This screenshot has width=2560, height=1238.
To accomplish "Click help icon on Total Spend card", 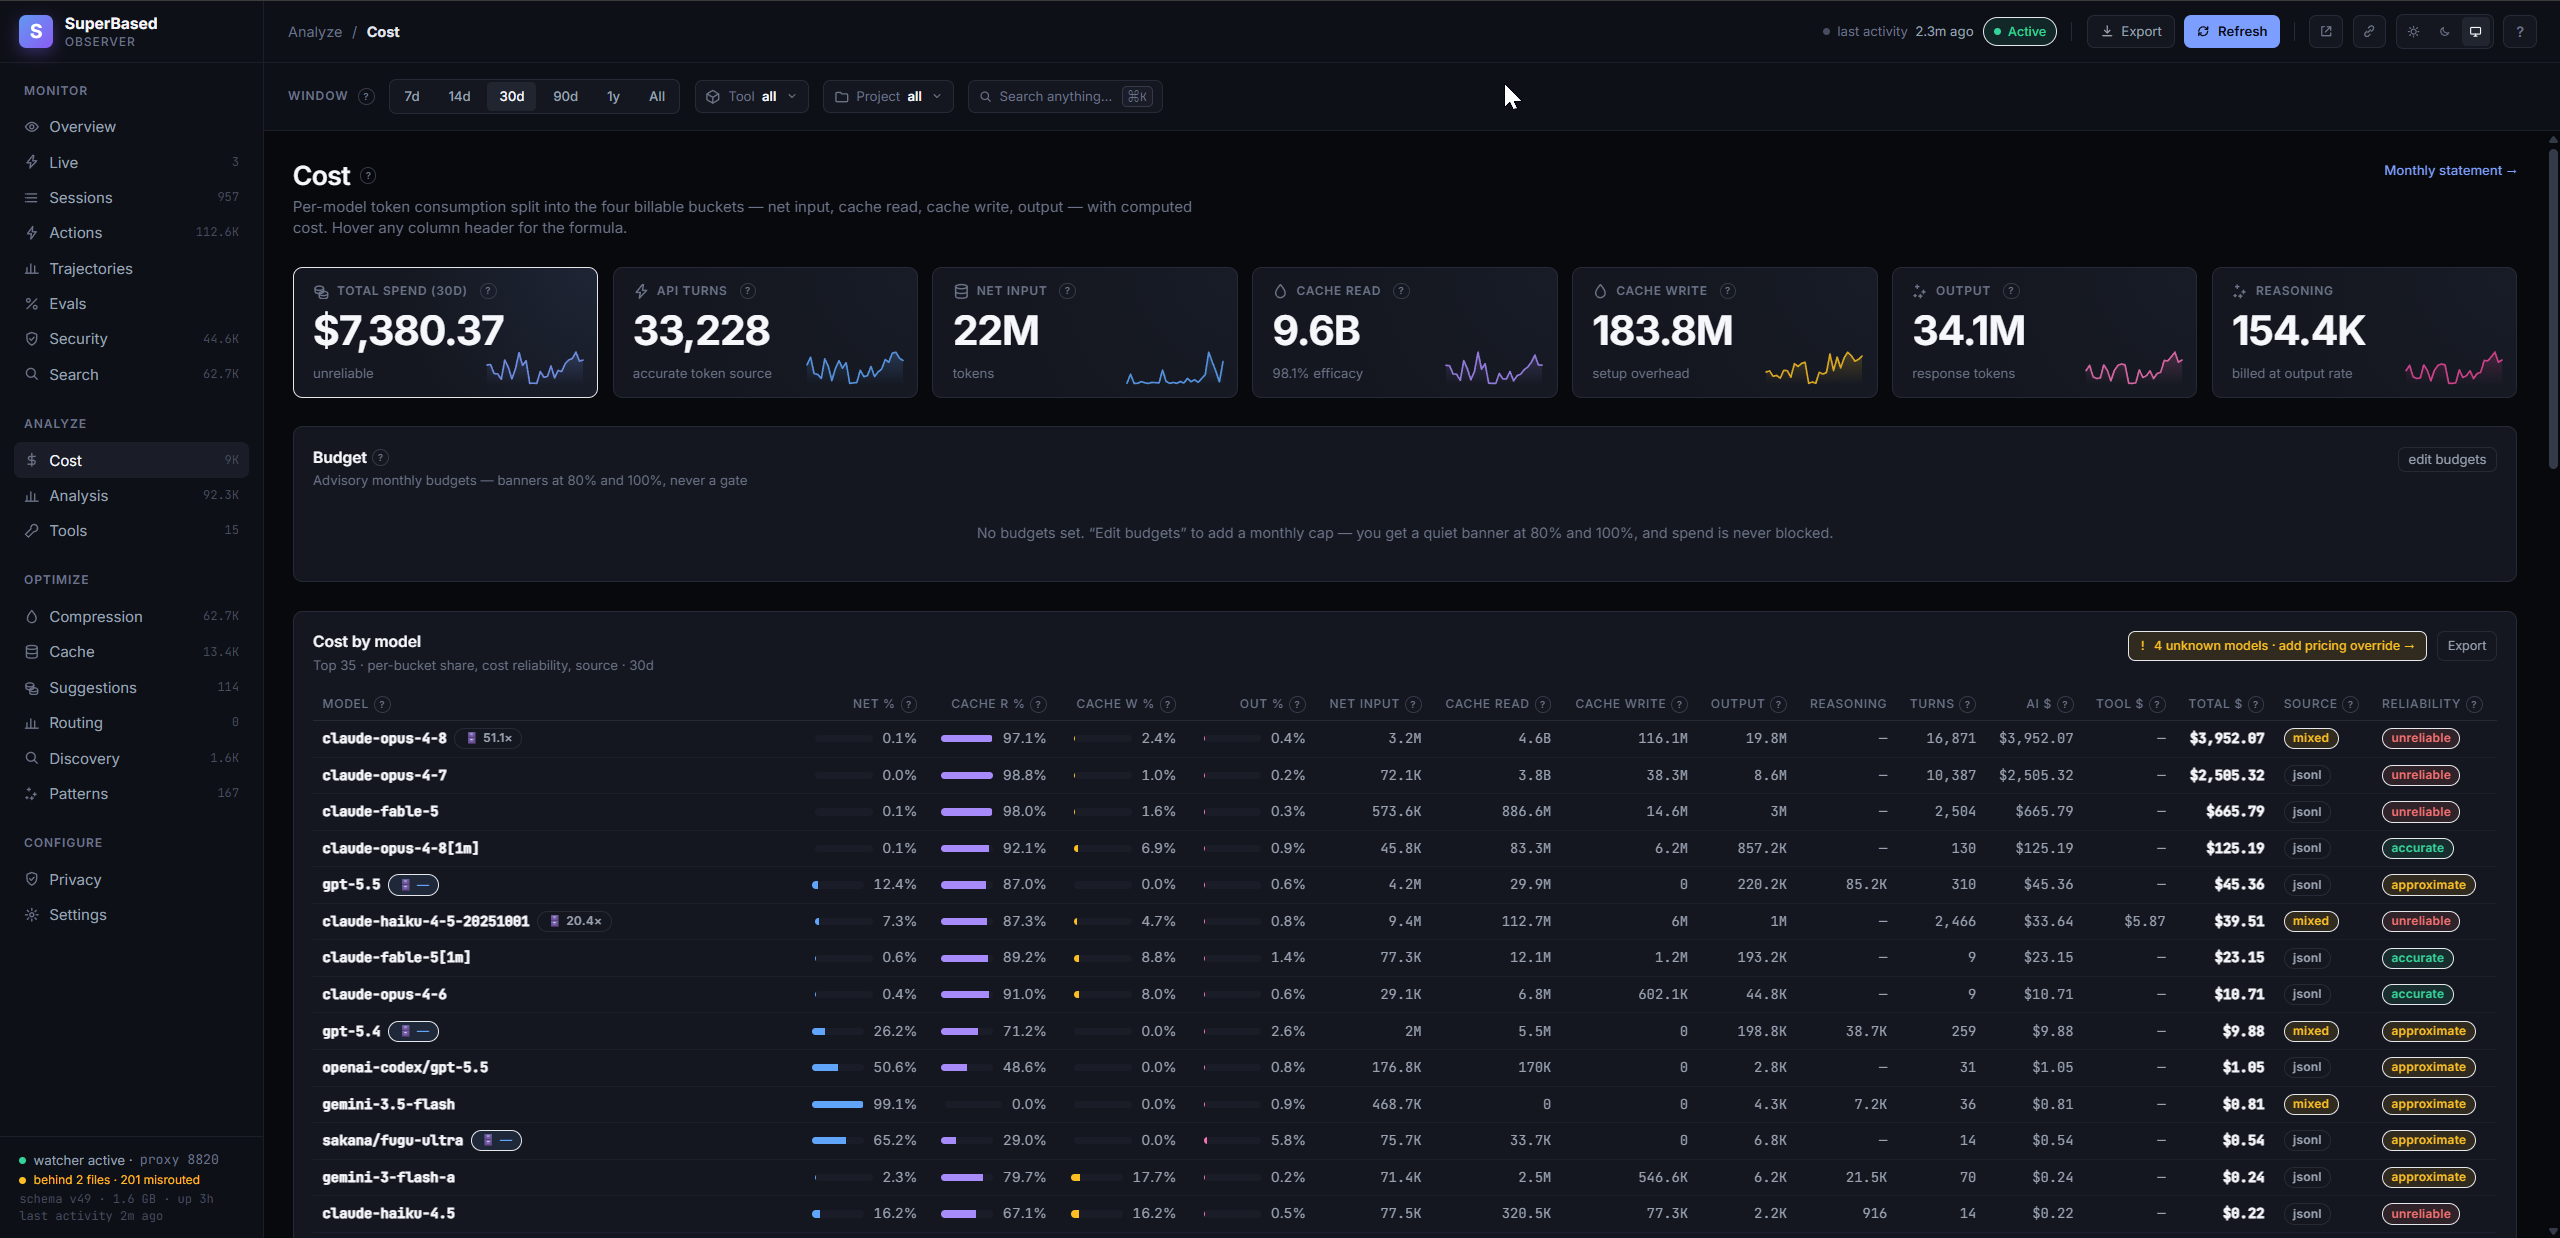I will (488, 290).
